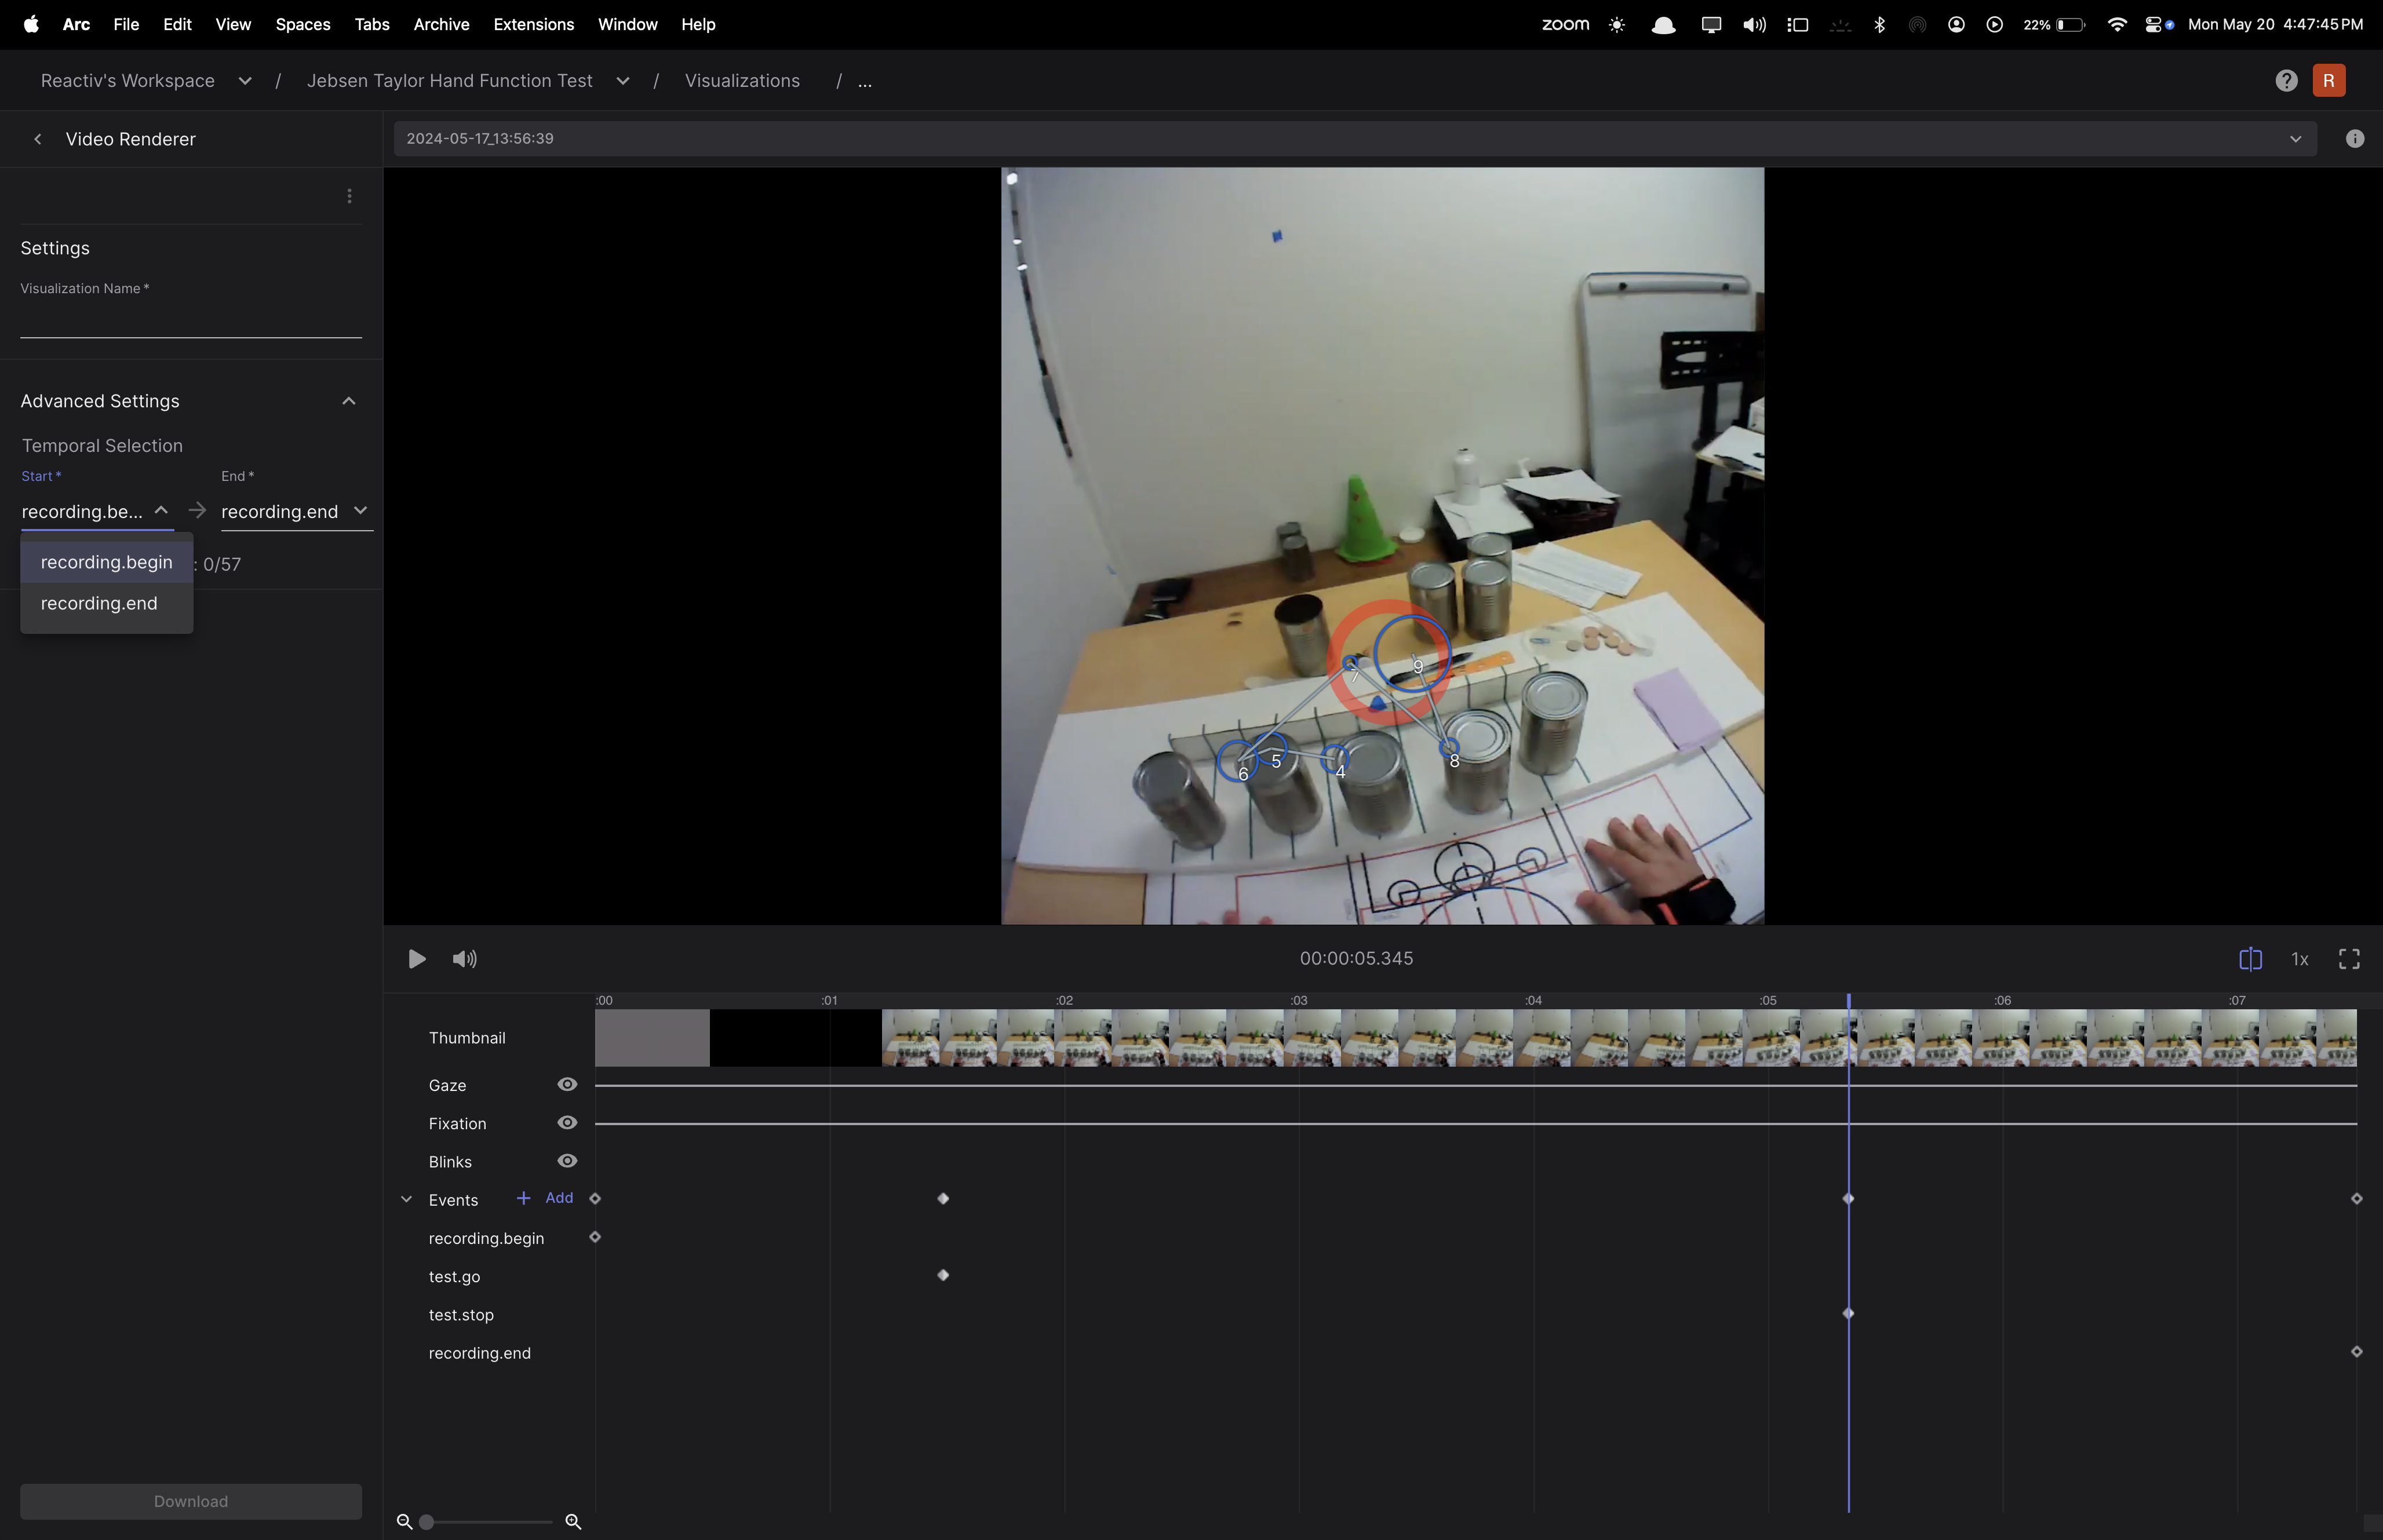
Task: Open the zoom menu bar item
Action: [1565, 24]
